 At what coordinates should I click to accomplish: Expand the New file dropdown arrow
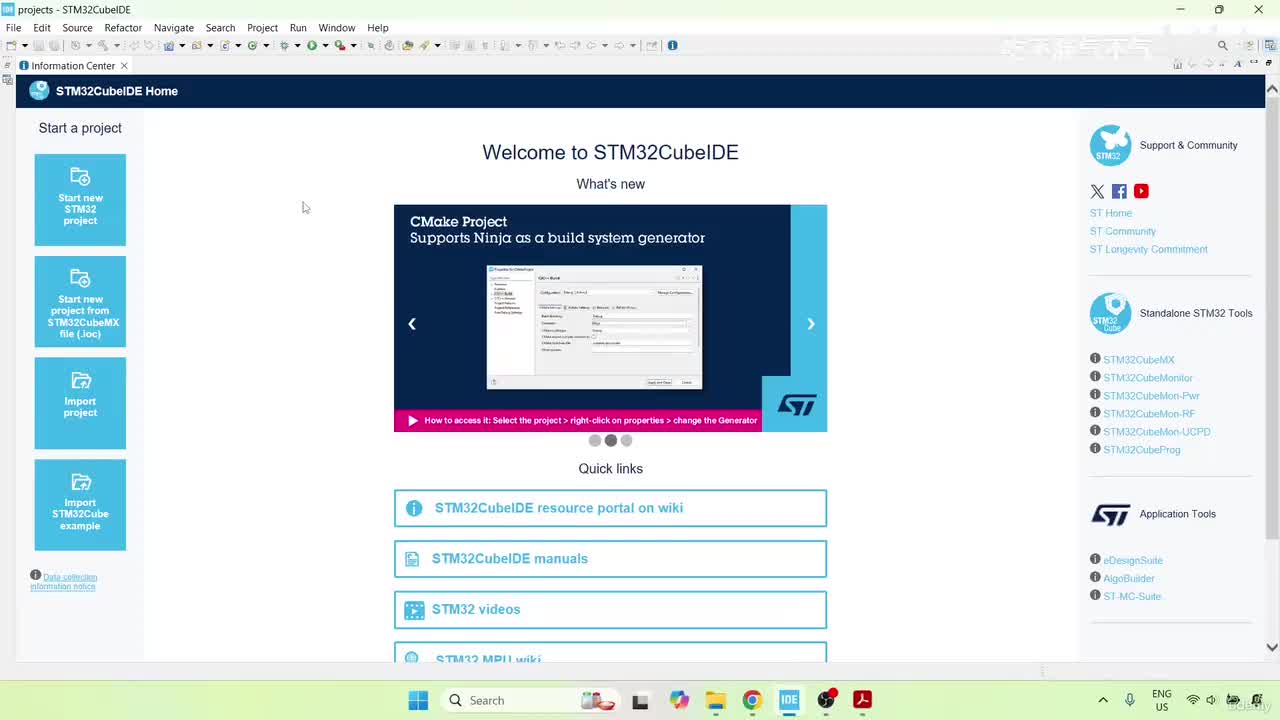[24, 45]
